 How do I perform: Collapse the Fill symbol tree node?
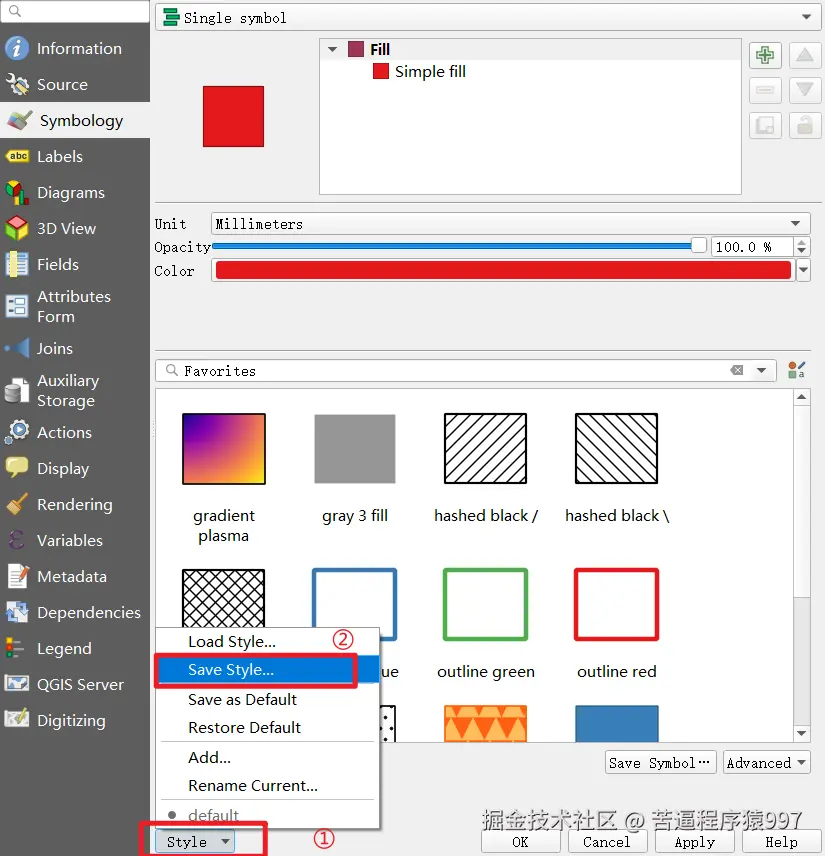[332, 49]
